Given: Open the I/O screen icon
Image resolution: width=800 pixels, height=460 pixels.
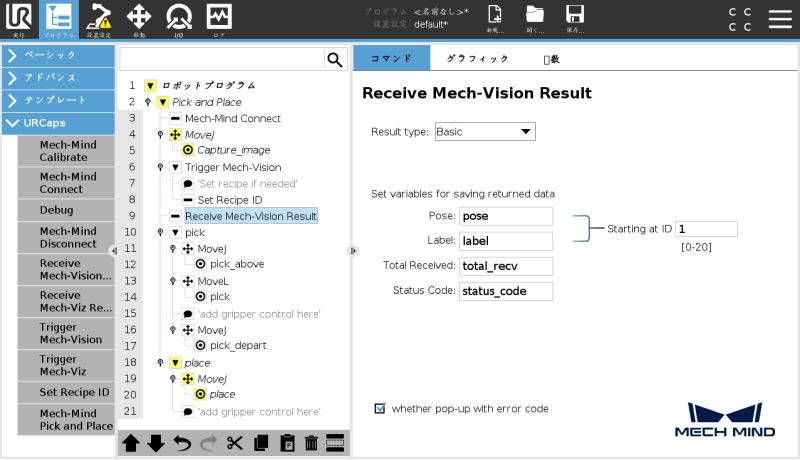Looking at the screenshot, I should pos(179,19).
